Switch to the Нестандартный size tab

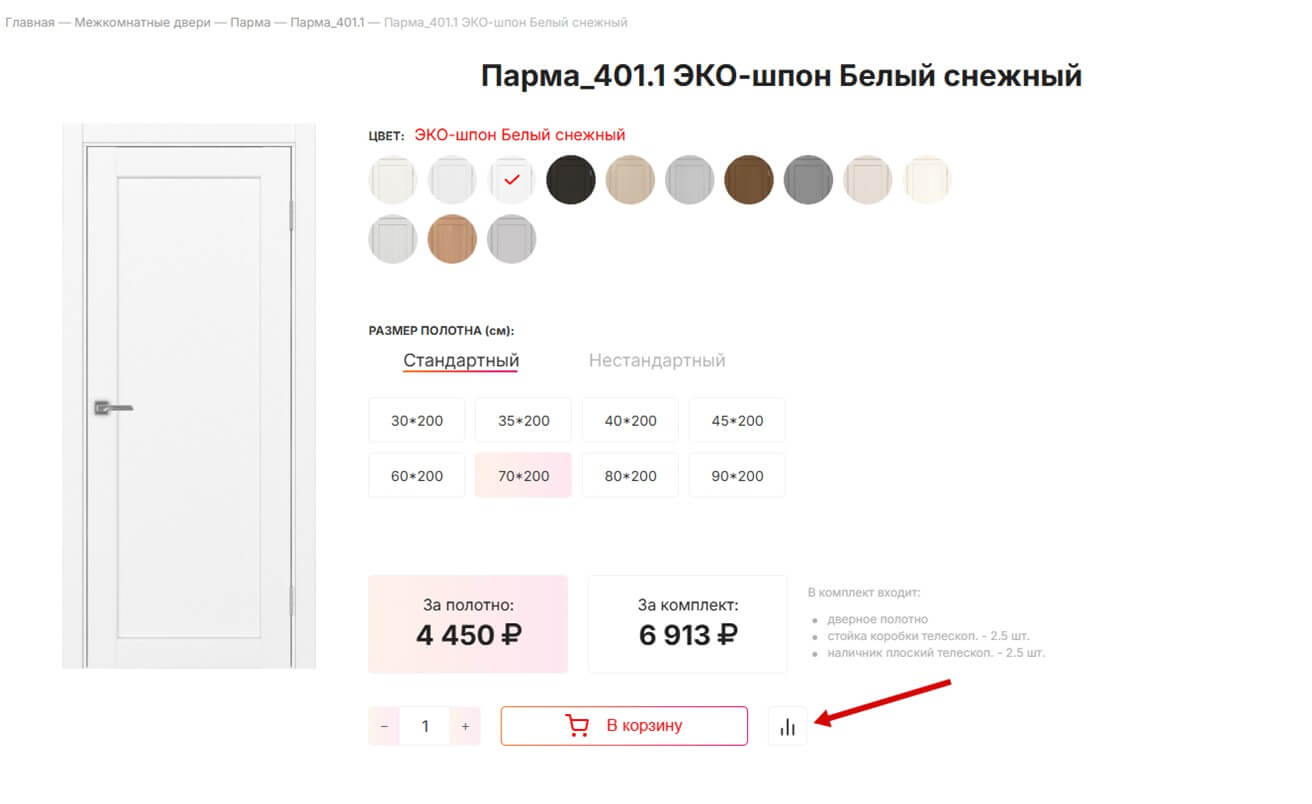pyautogui.click(x=657, y=360)
